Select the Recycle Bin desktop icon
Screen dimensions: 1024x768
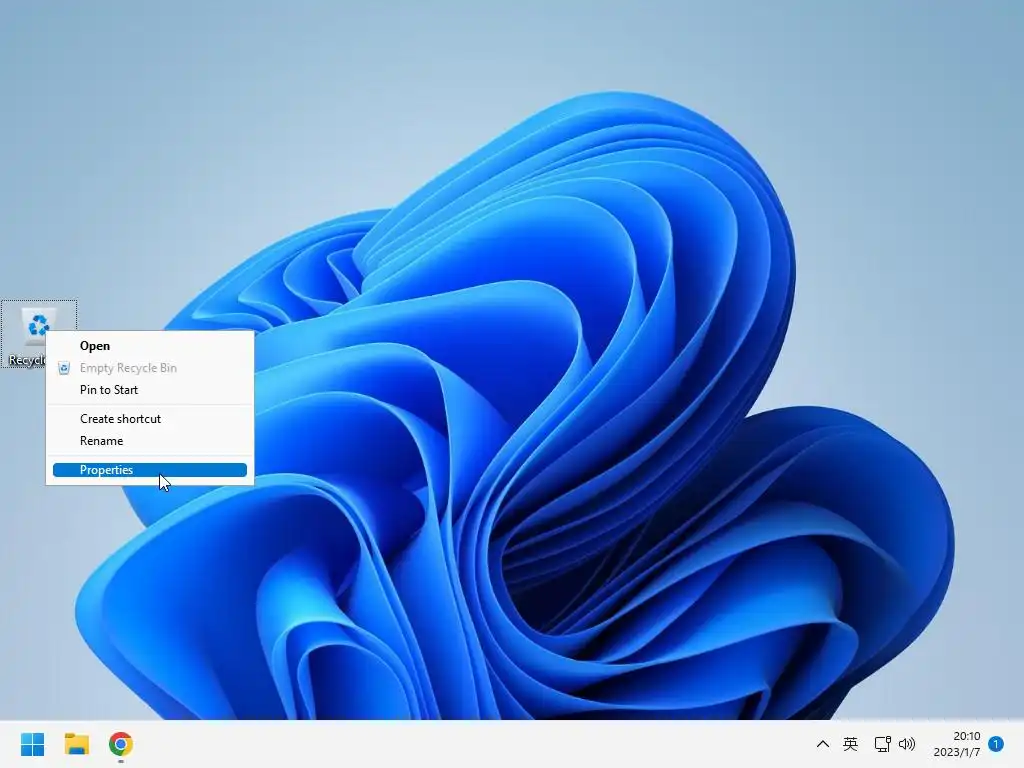[x=39, y=333]
